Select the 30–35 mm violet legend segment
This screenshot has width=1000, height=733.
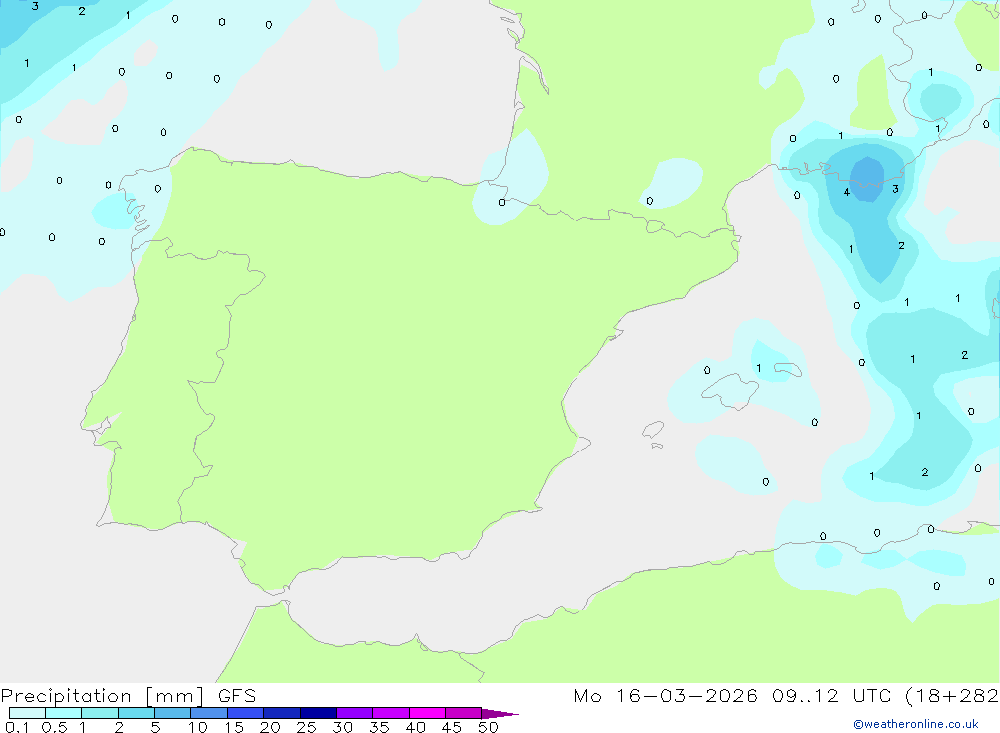(x=354, y=713)
